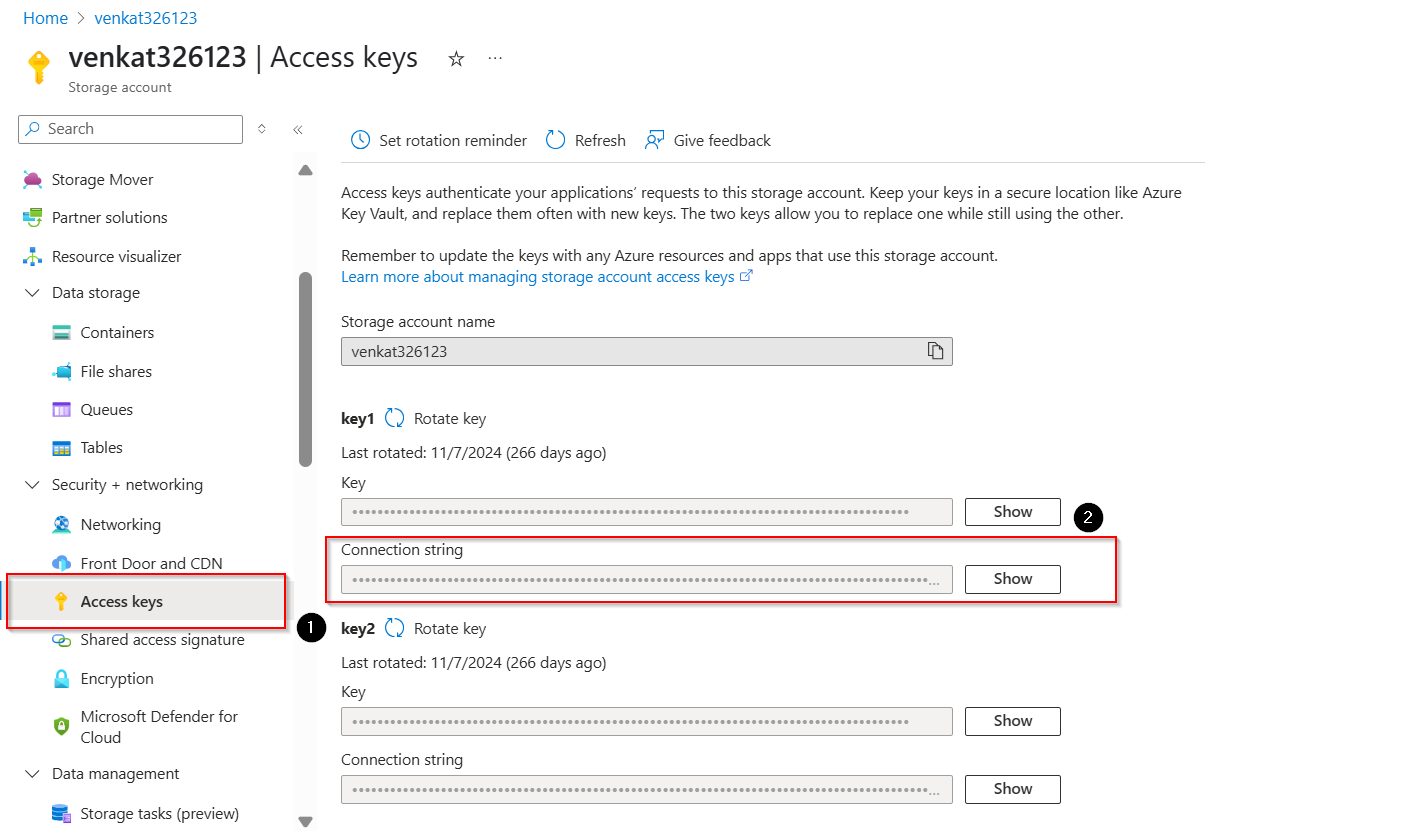Open the more options ellipsis menu
Image resolution: width=1408 pixels, height=831 pixels.
495,58
